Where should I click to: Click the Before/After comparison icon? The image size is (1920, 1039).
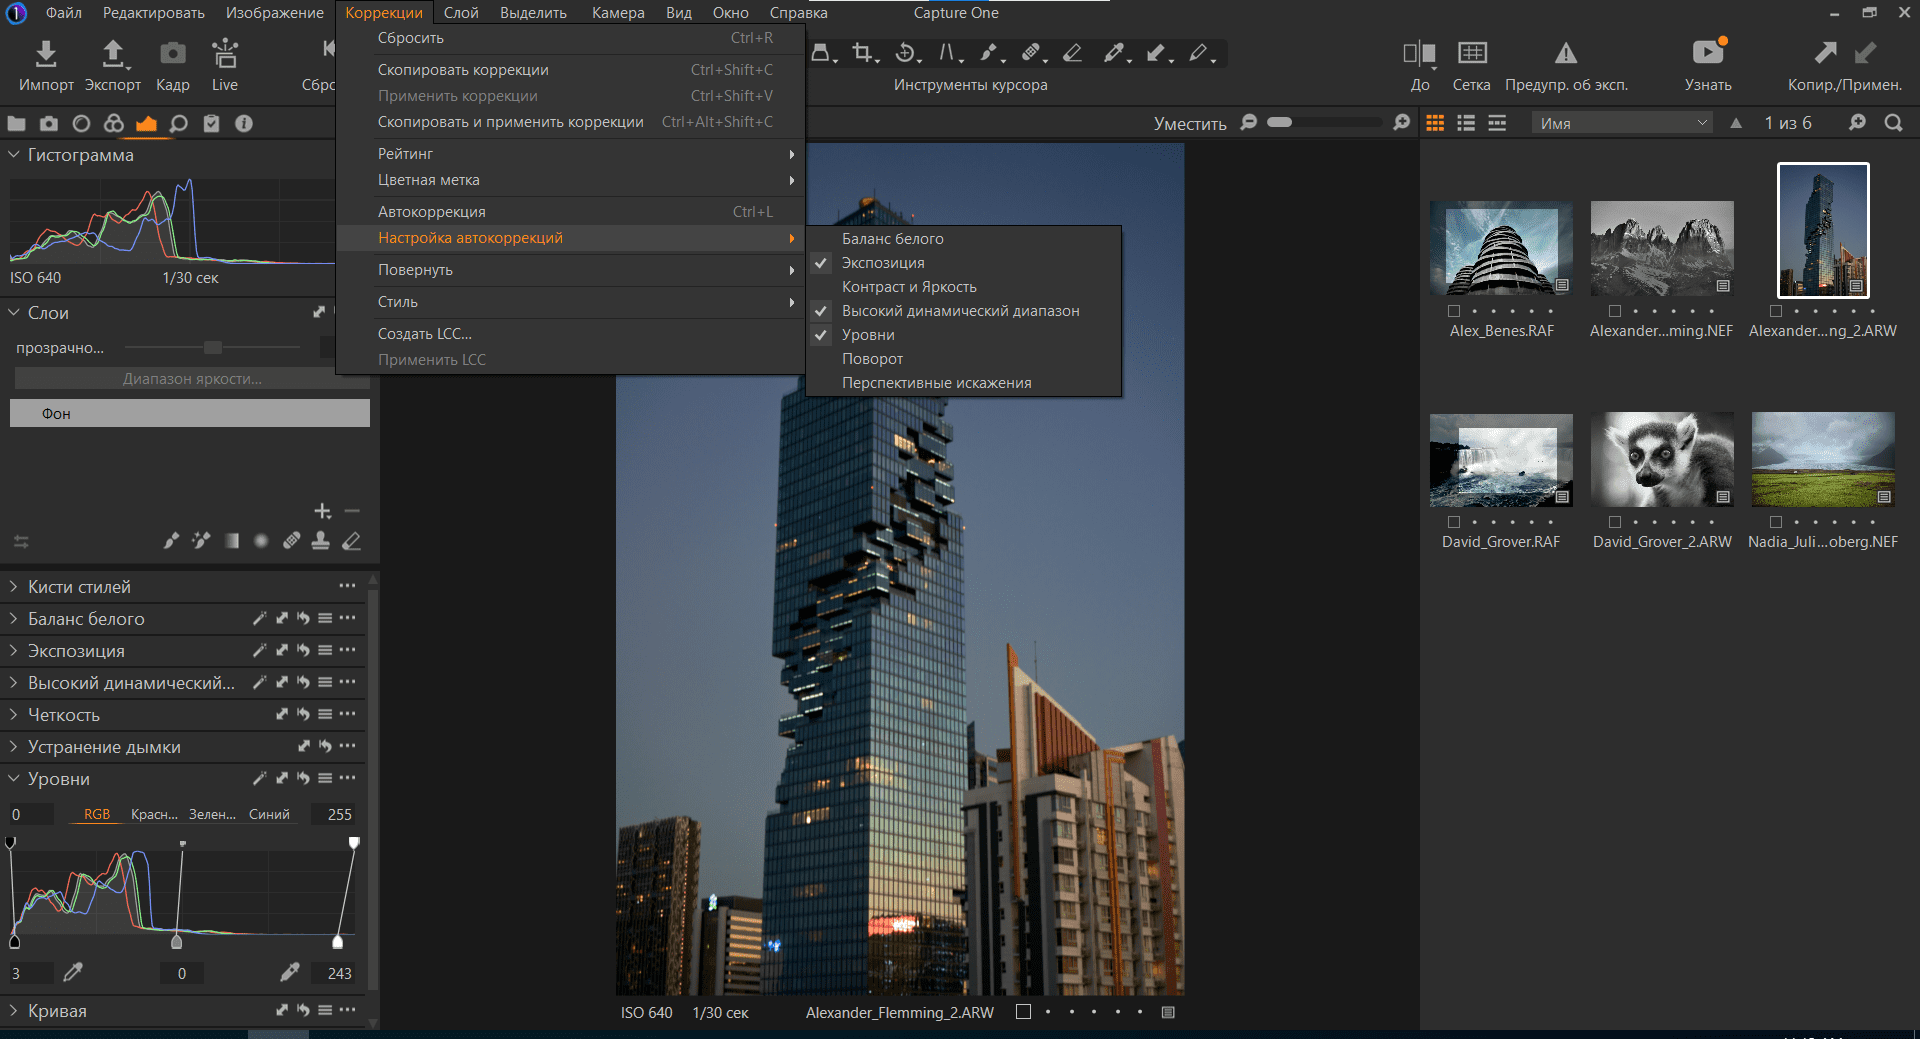tap(1419, 53)
